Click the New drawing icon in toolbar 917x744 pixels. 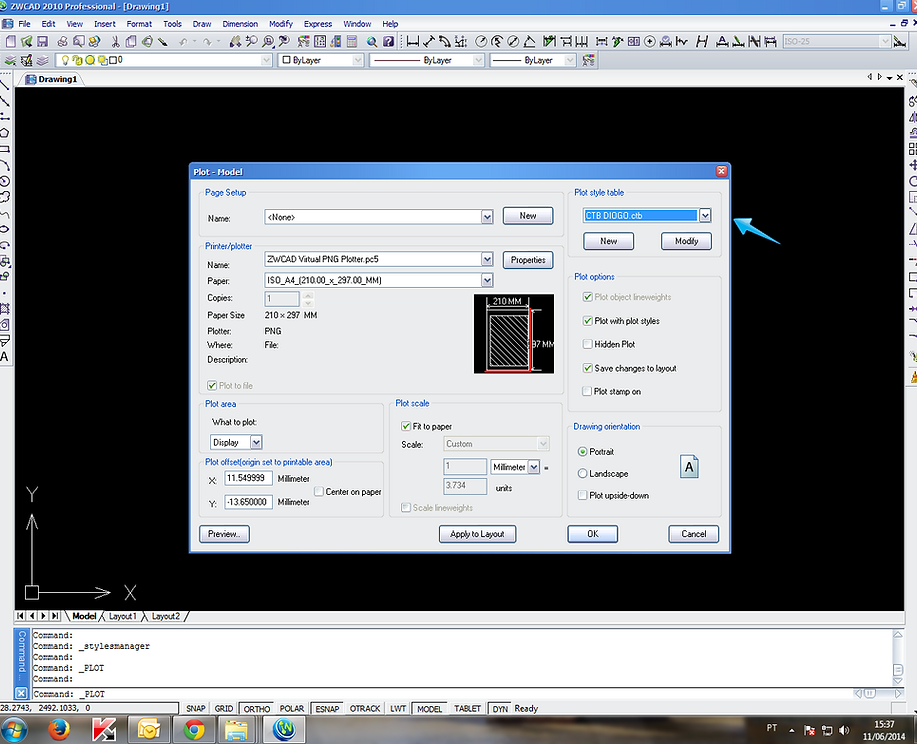[11, 42]
